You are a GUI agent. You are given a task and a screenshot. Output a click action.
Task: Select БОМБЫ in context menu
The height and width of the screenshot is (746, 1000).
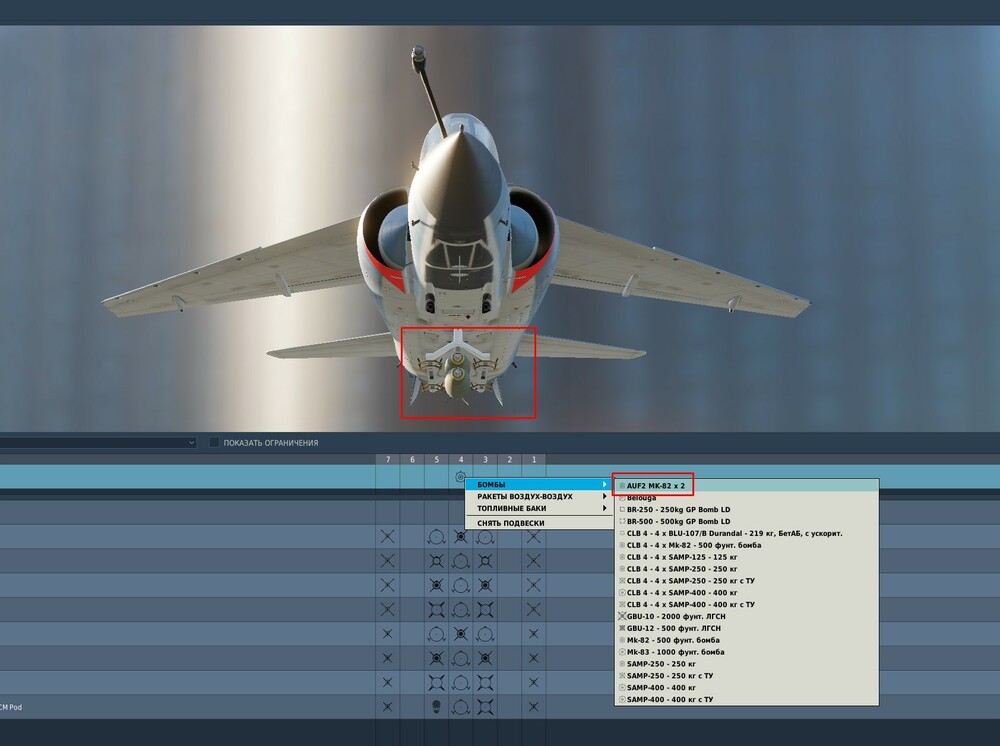[539, 485]
